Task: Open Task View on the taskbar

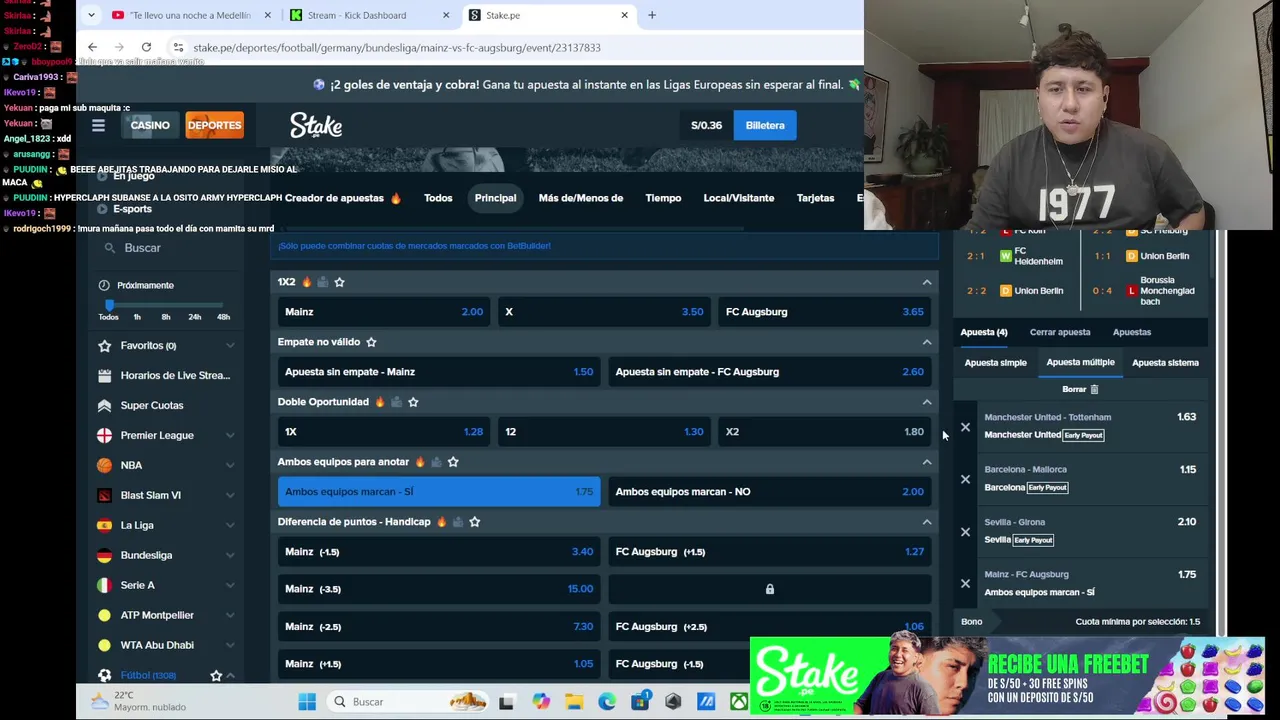Action: (x=507, y=702)
